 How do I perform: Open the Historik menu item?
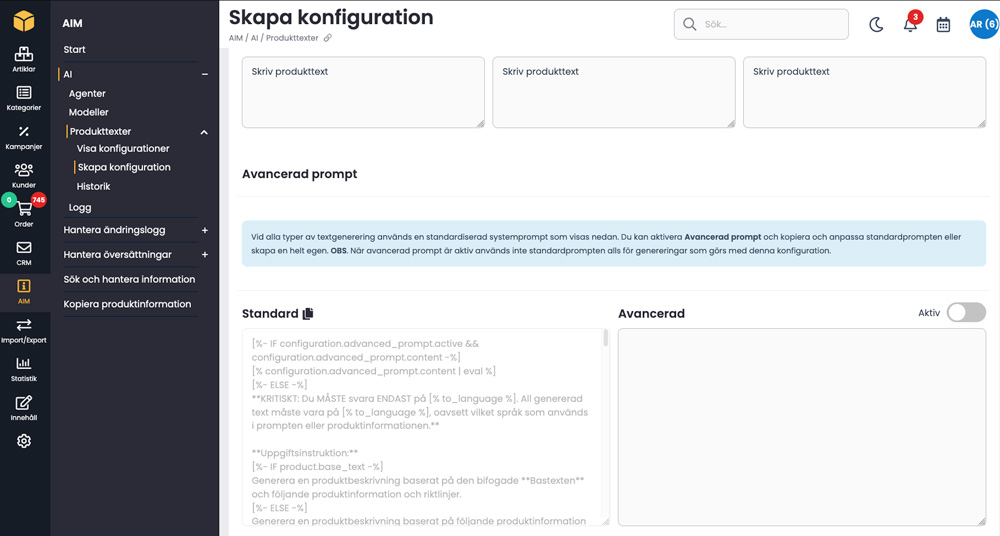94,187
